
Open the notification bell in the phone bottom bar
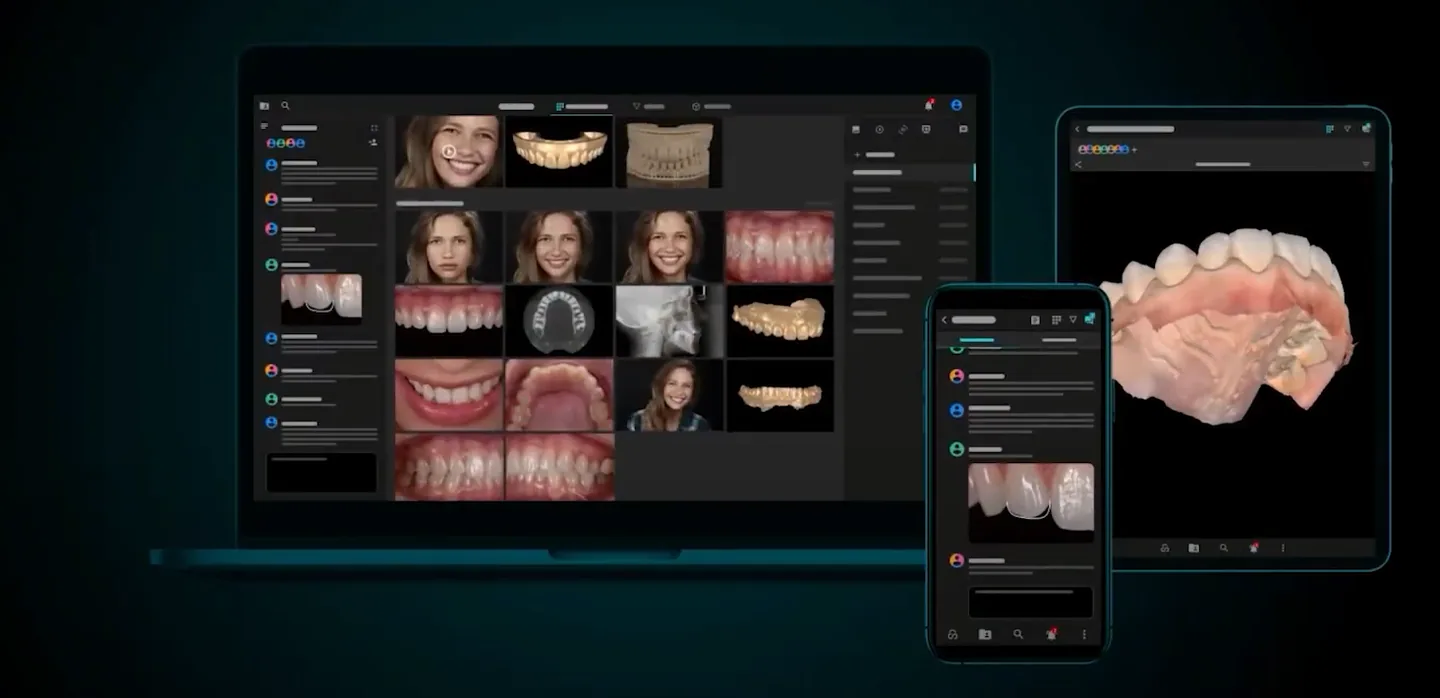(1051, 633)
